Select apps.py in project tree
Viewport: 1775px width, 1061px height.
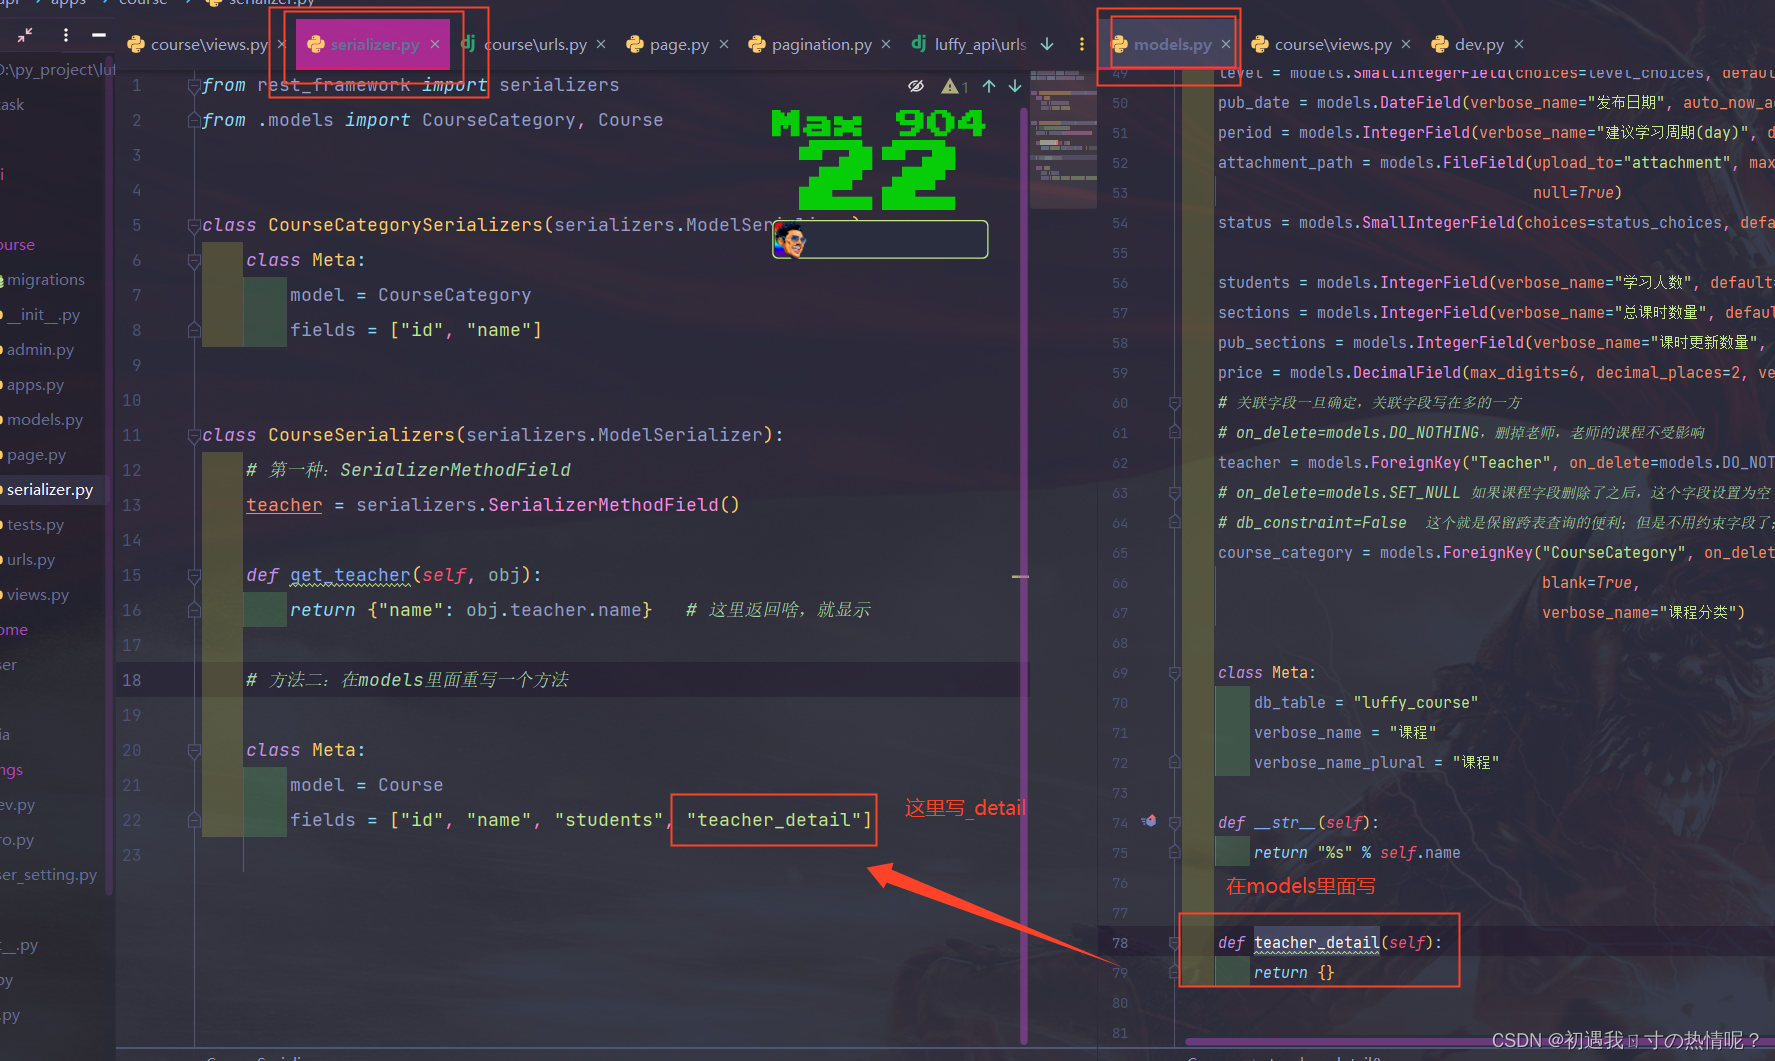click(35, 385)
